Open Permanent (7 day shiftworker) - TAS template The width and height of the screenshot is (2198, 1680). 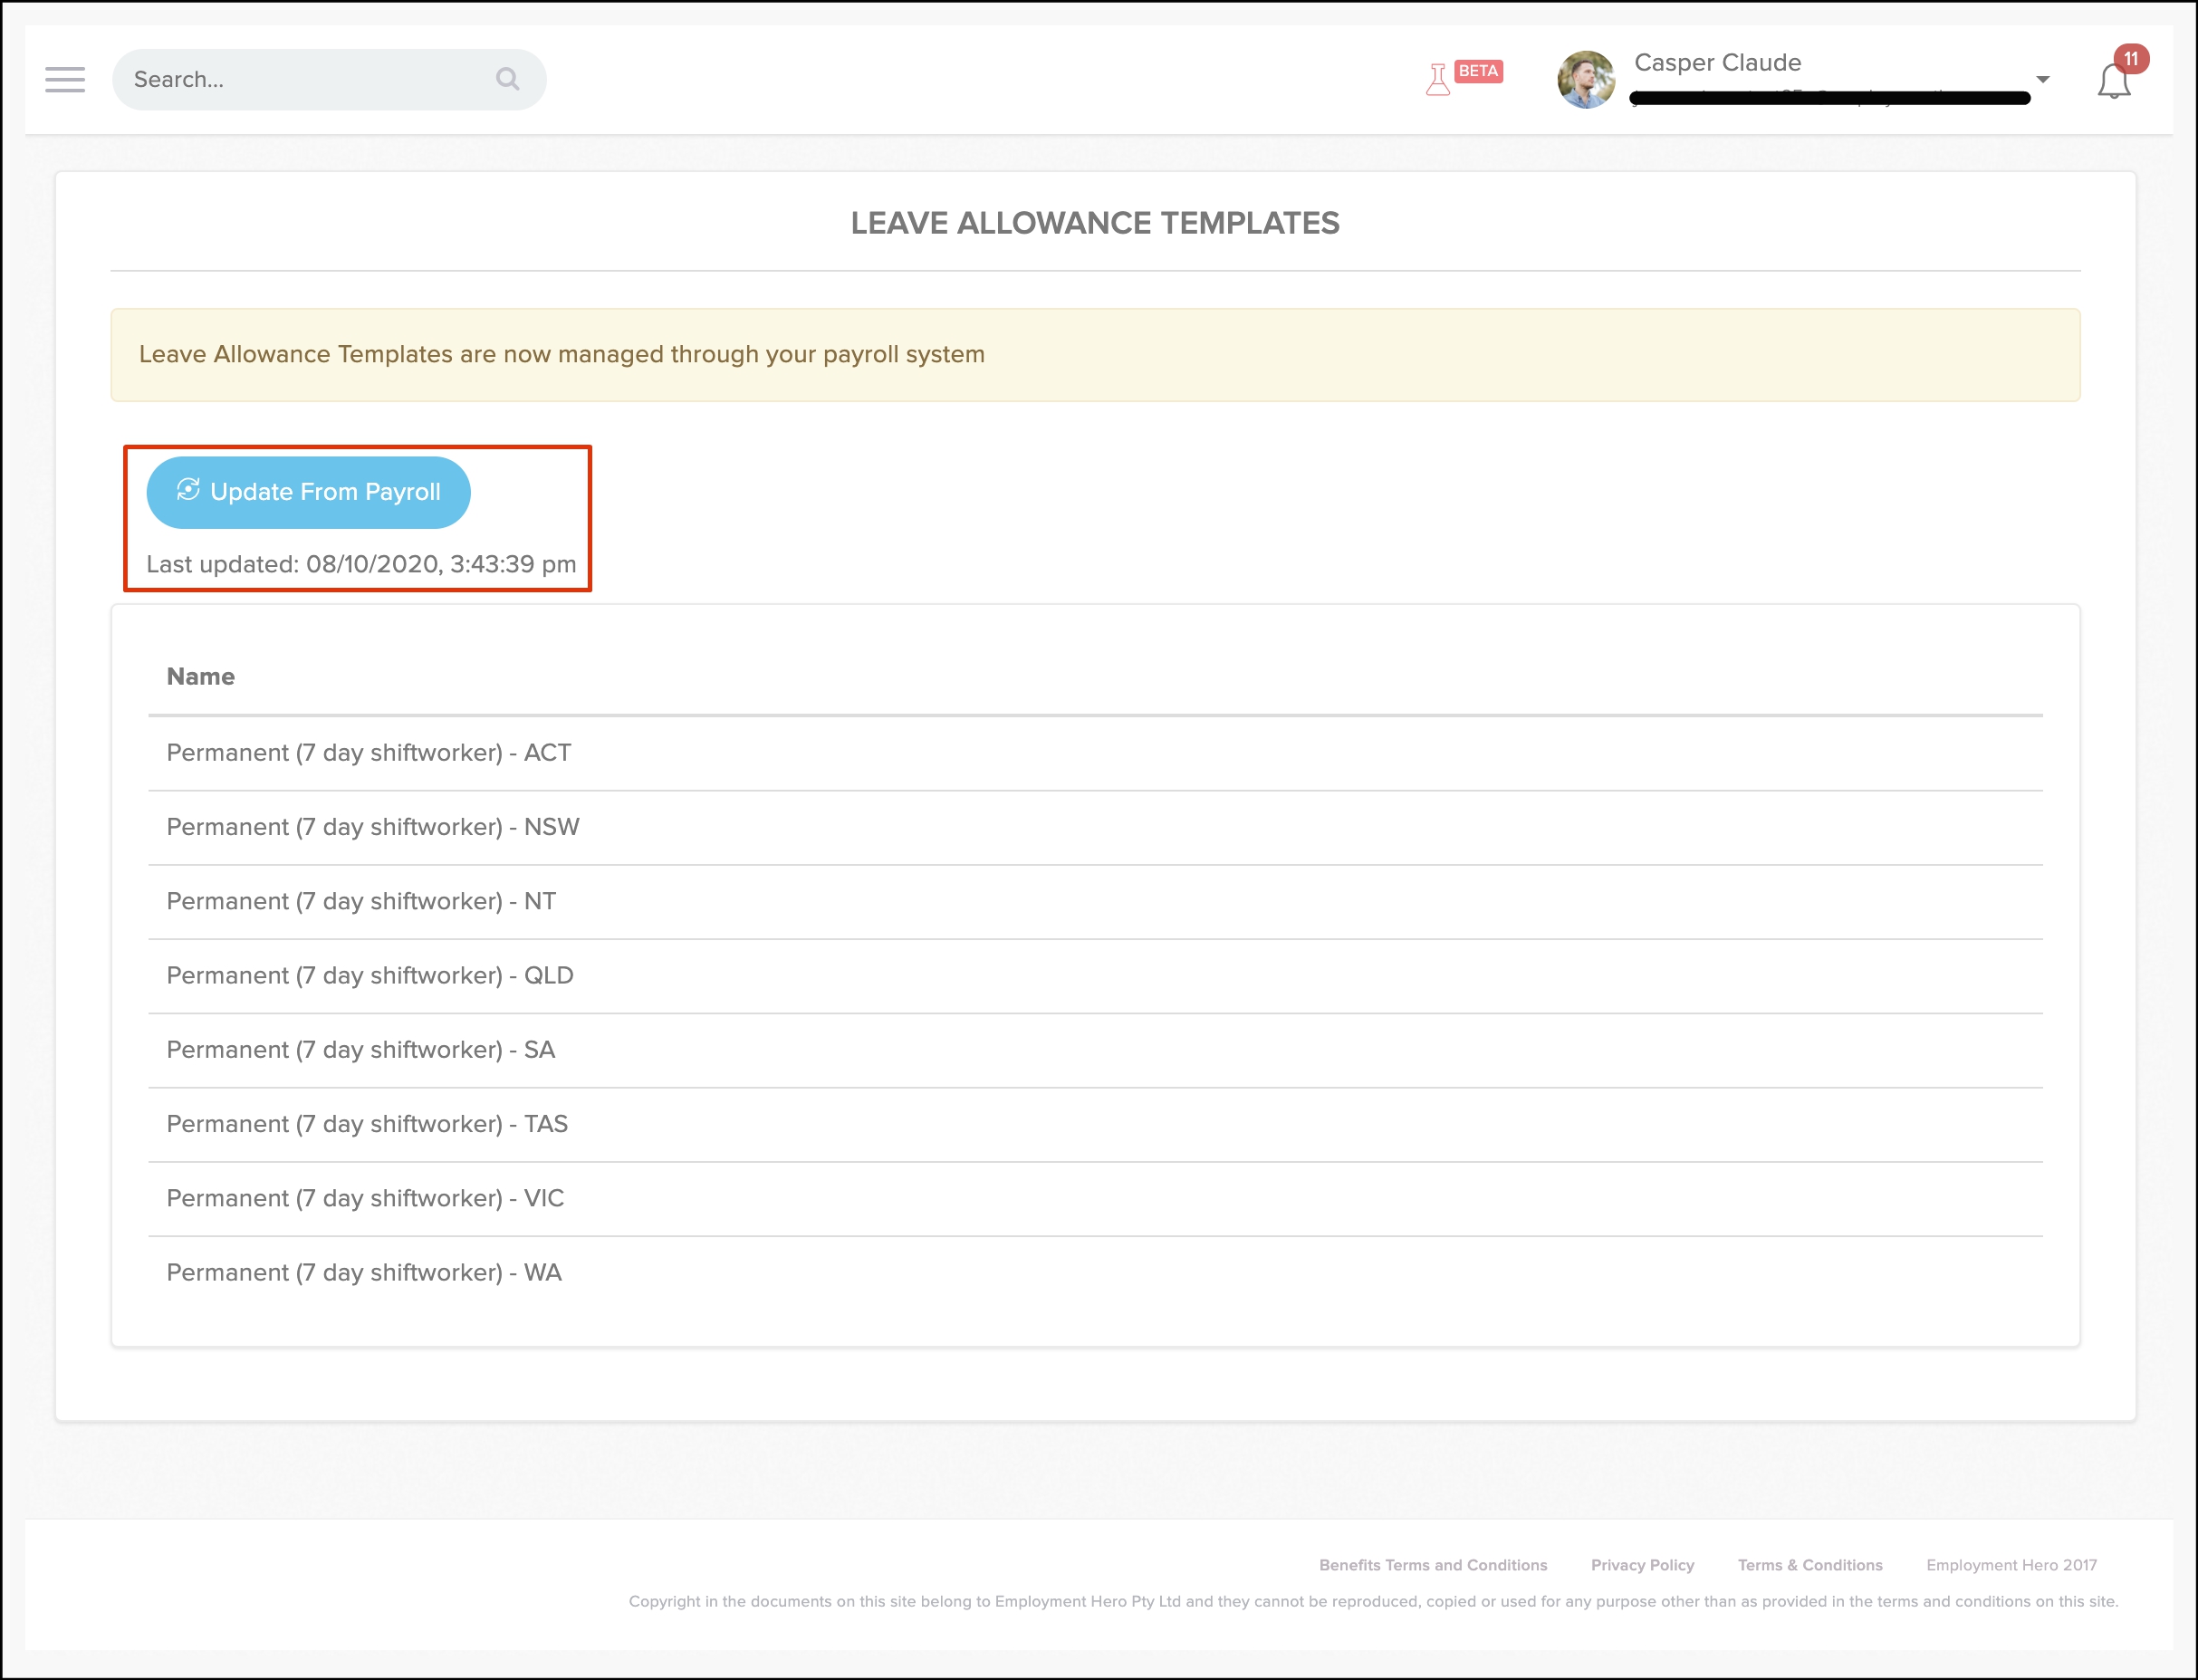[x=366, y=1124]
